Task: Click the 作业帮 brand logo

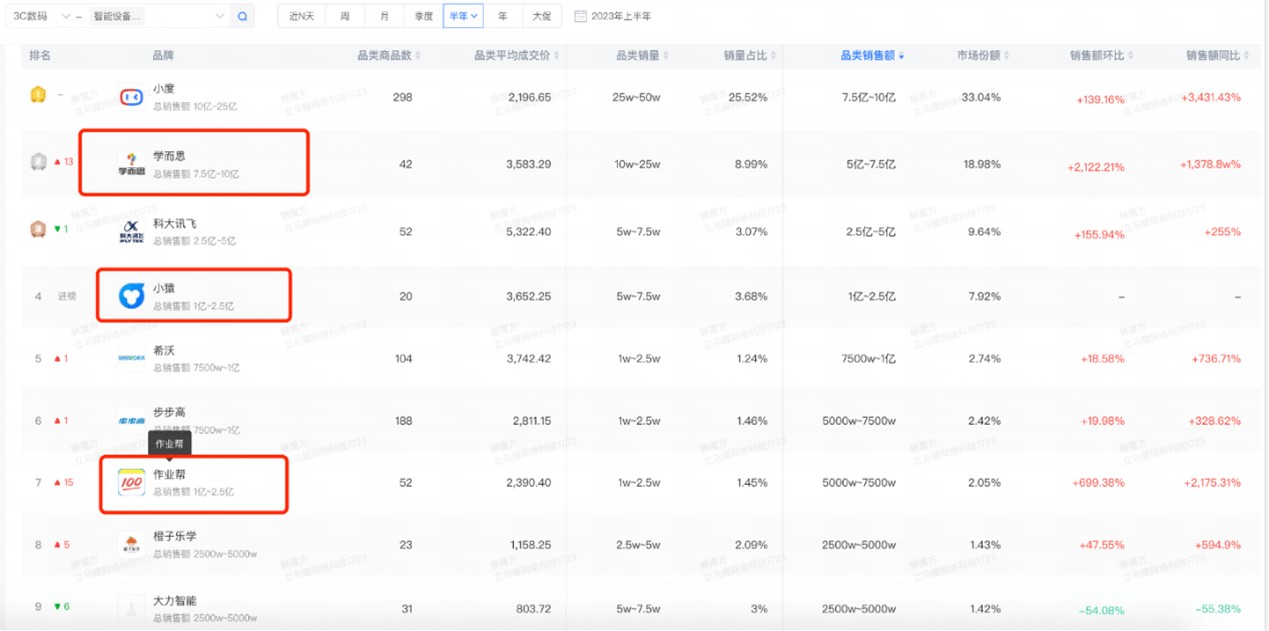Action: click(x=131, y=483)
